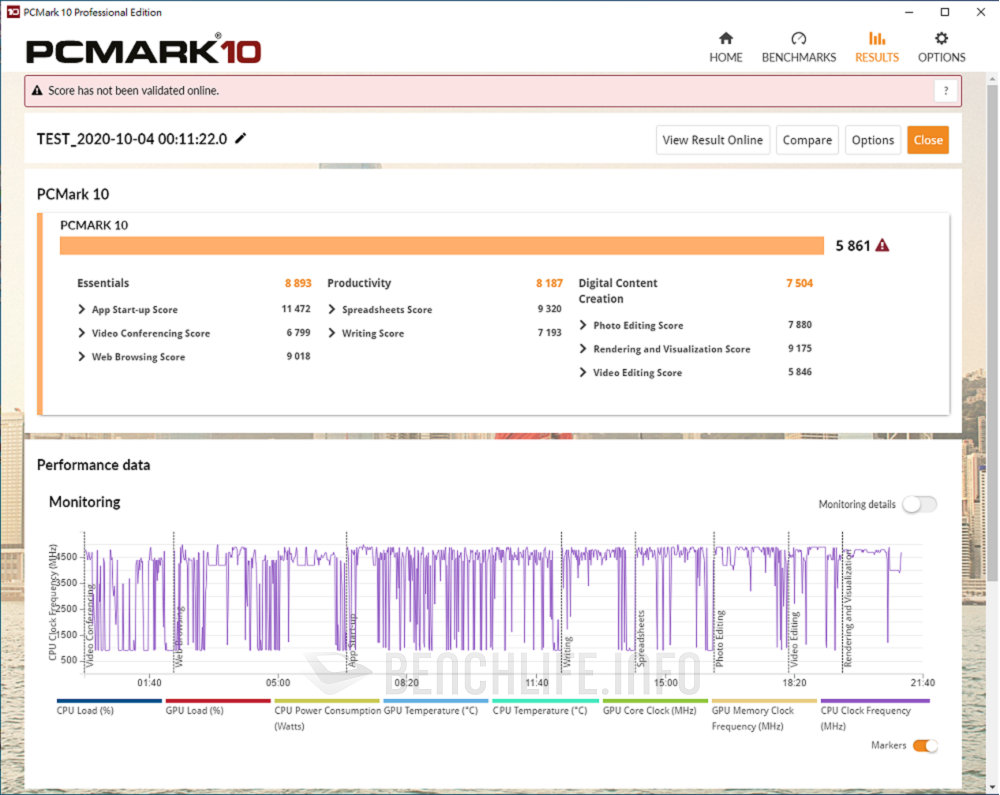Toggle the score validation warning icon in the banner
Image resolution: width=1000 pixels, height=795 pixels.
tap(37, 90)
